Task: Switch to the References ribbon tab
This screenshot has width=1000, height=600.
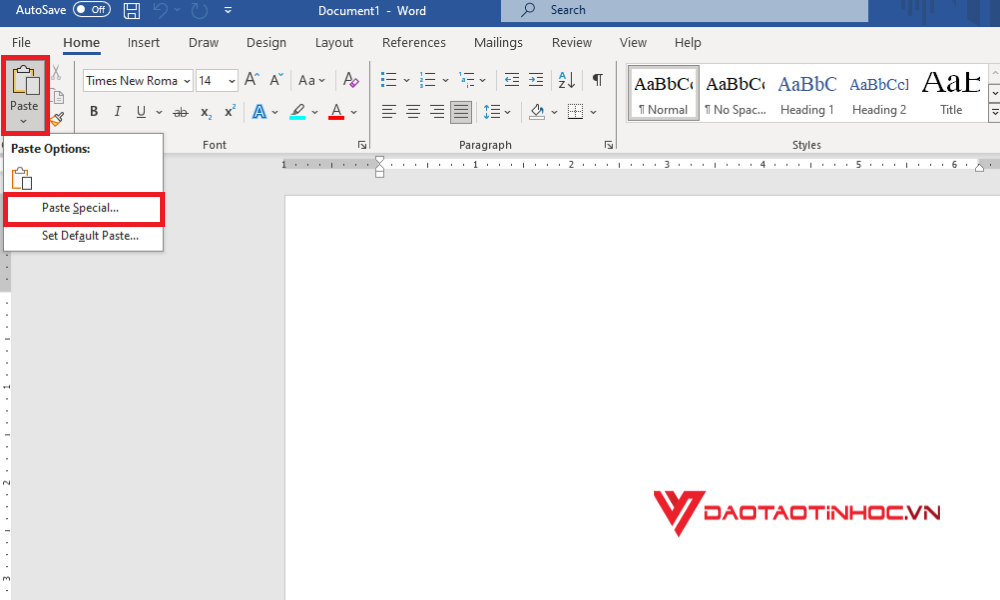Action: (x=413, y=42)
